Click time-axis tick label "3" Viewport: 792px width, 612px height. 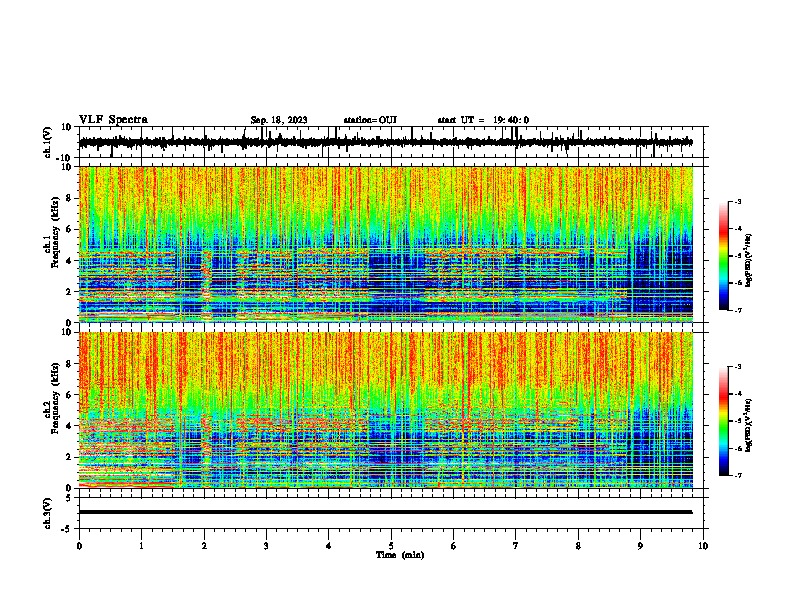tap(266, 546)
